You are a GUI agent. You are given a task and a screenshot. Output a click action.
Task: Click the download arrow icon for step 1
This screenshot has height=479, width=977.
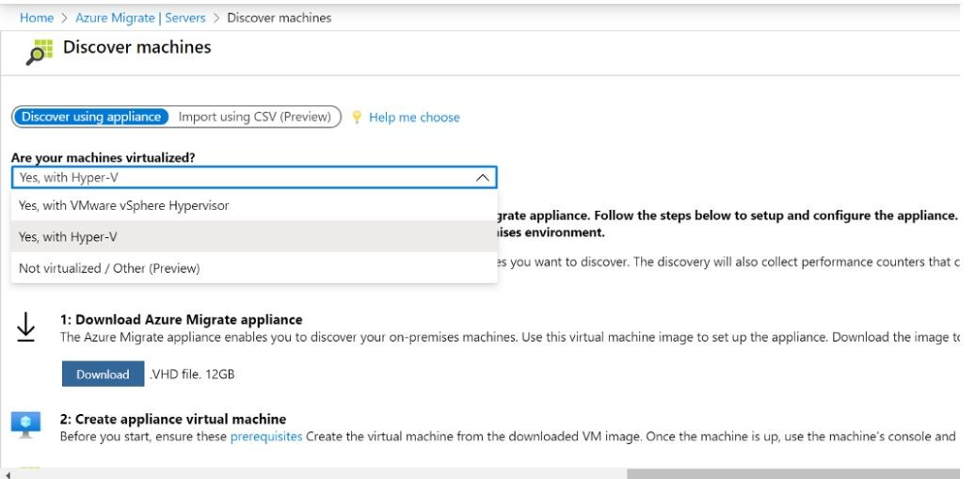26,326
